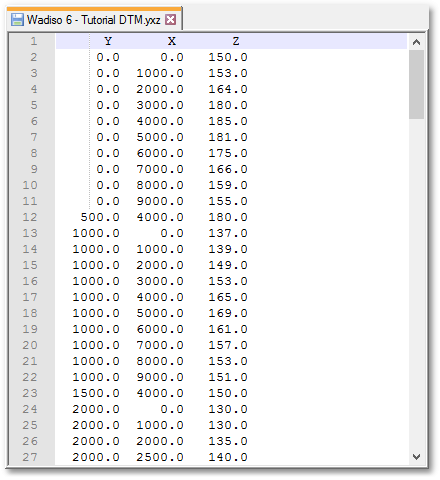This screenshot has height=480, width=440.
Task: Click the Z value 150.0 on line 2
Action: pos(228,57)
